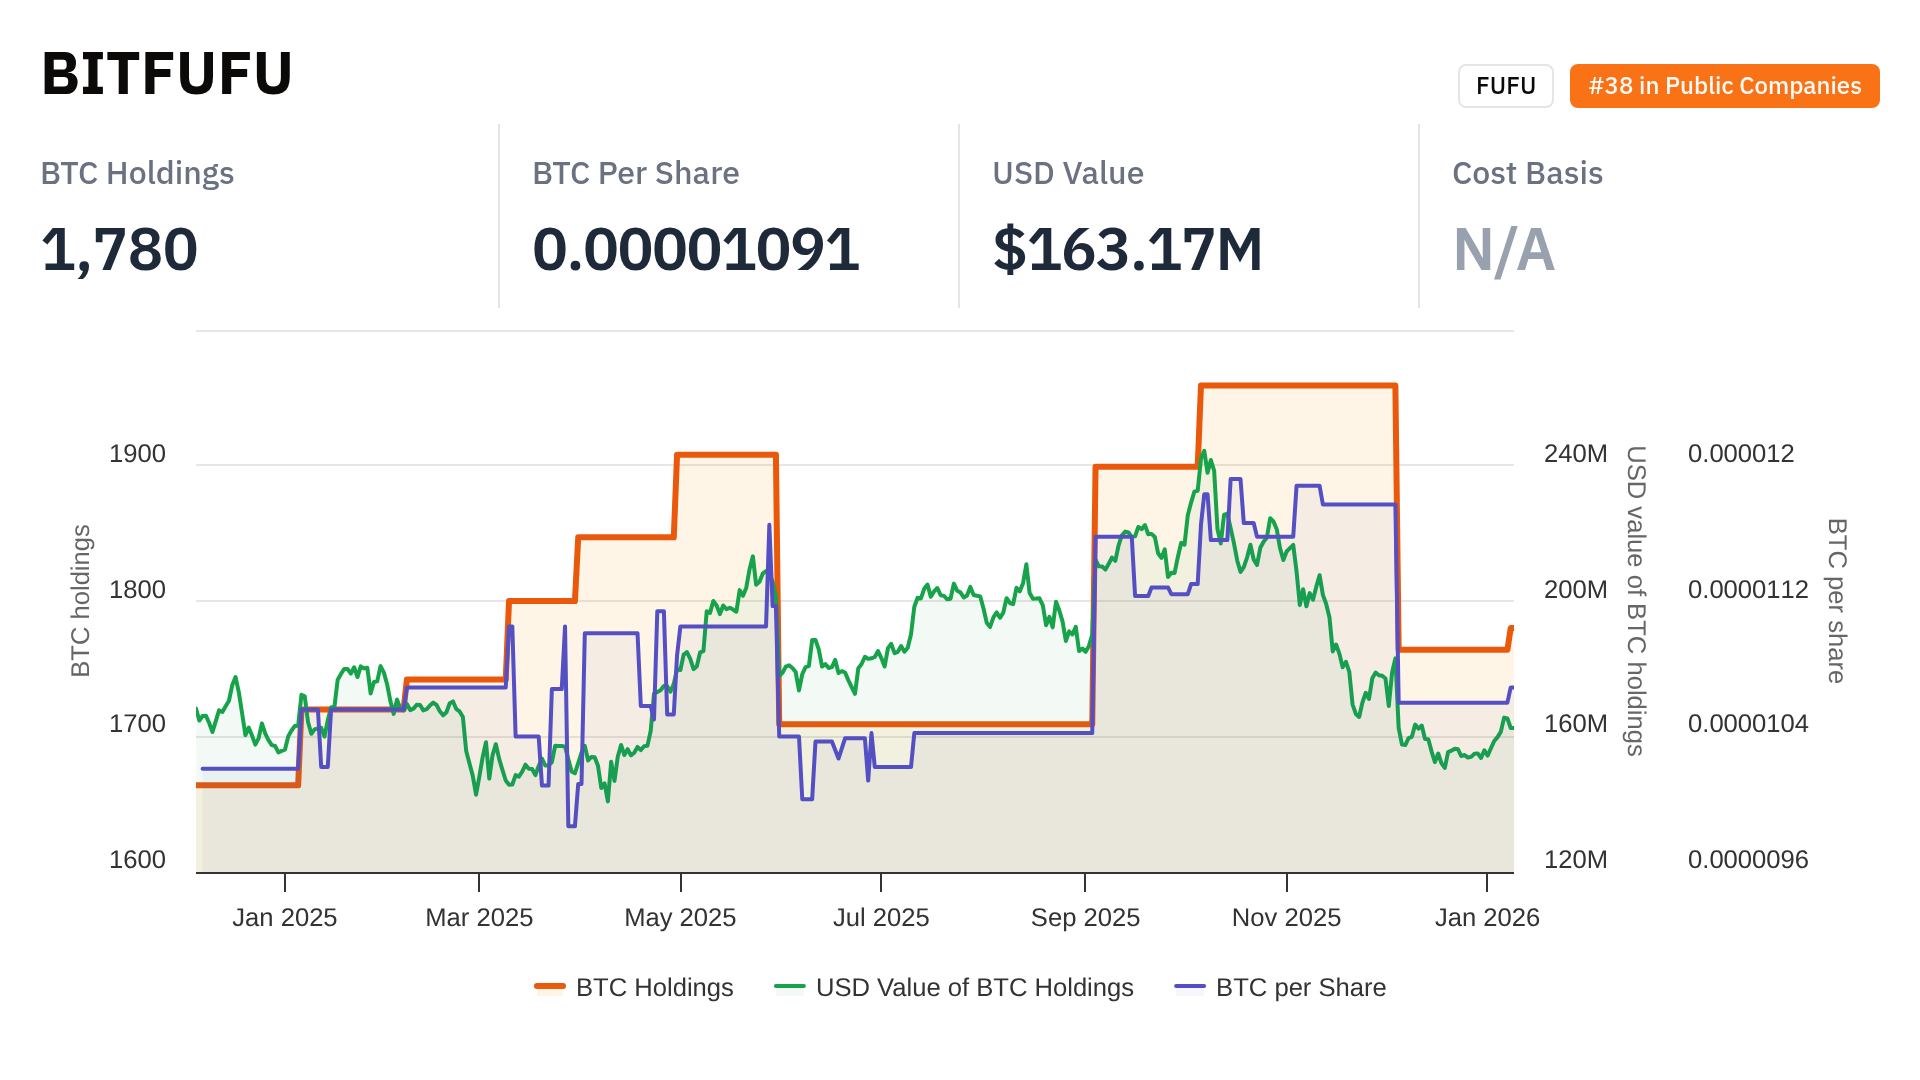The width and height of the screenshot is (1920, 1080).
Task: Click the Cost Basis N/A value
Action: tap(1503, 249)
